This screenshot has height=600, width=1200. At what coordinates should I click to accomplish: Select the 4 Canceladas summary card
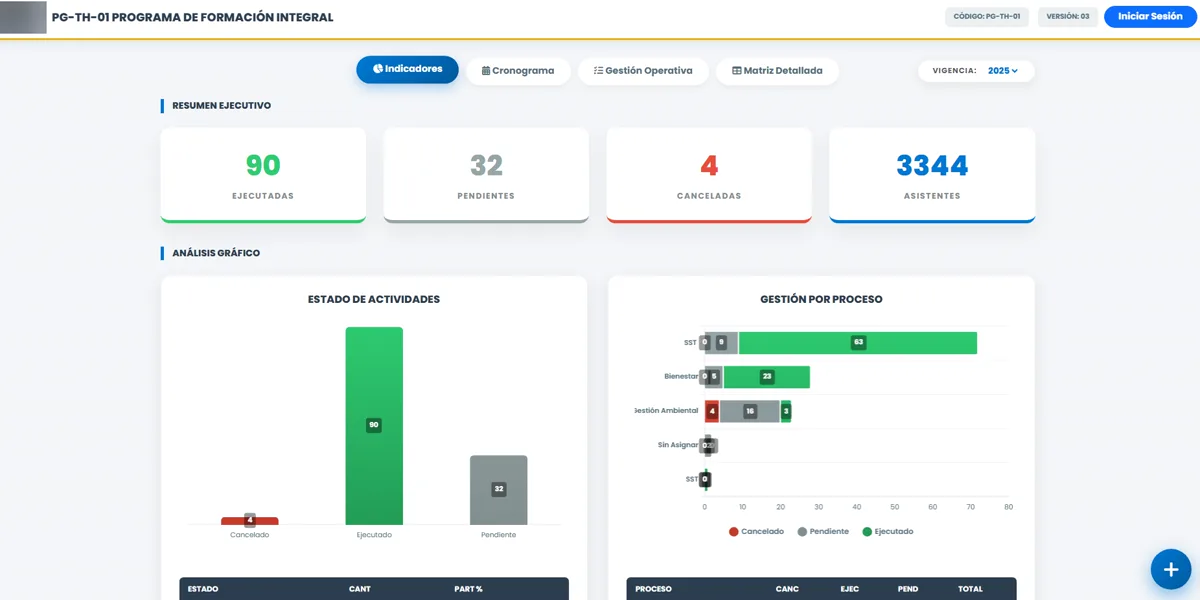coord(709,175)
